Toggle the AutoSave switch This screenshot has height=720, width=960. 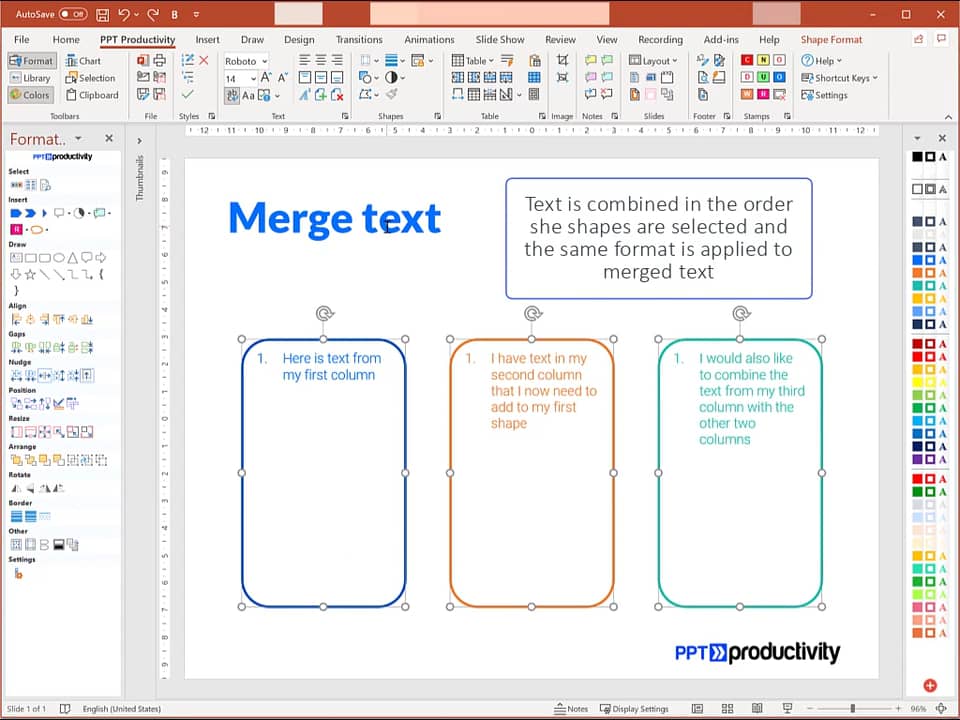click(x=73, y=15)
